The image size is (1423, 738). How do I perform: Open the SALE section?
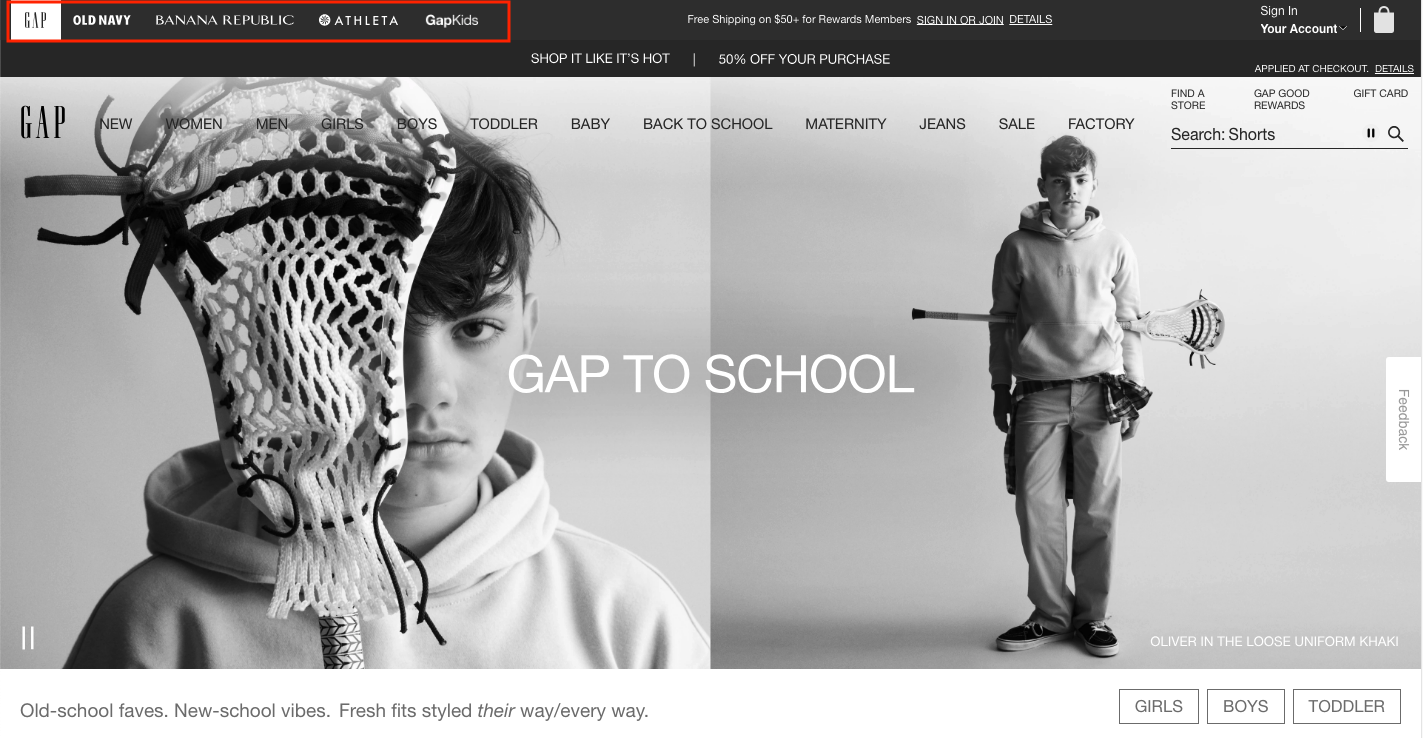(1016, 123)
